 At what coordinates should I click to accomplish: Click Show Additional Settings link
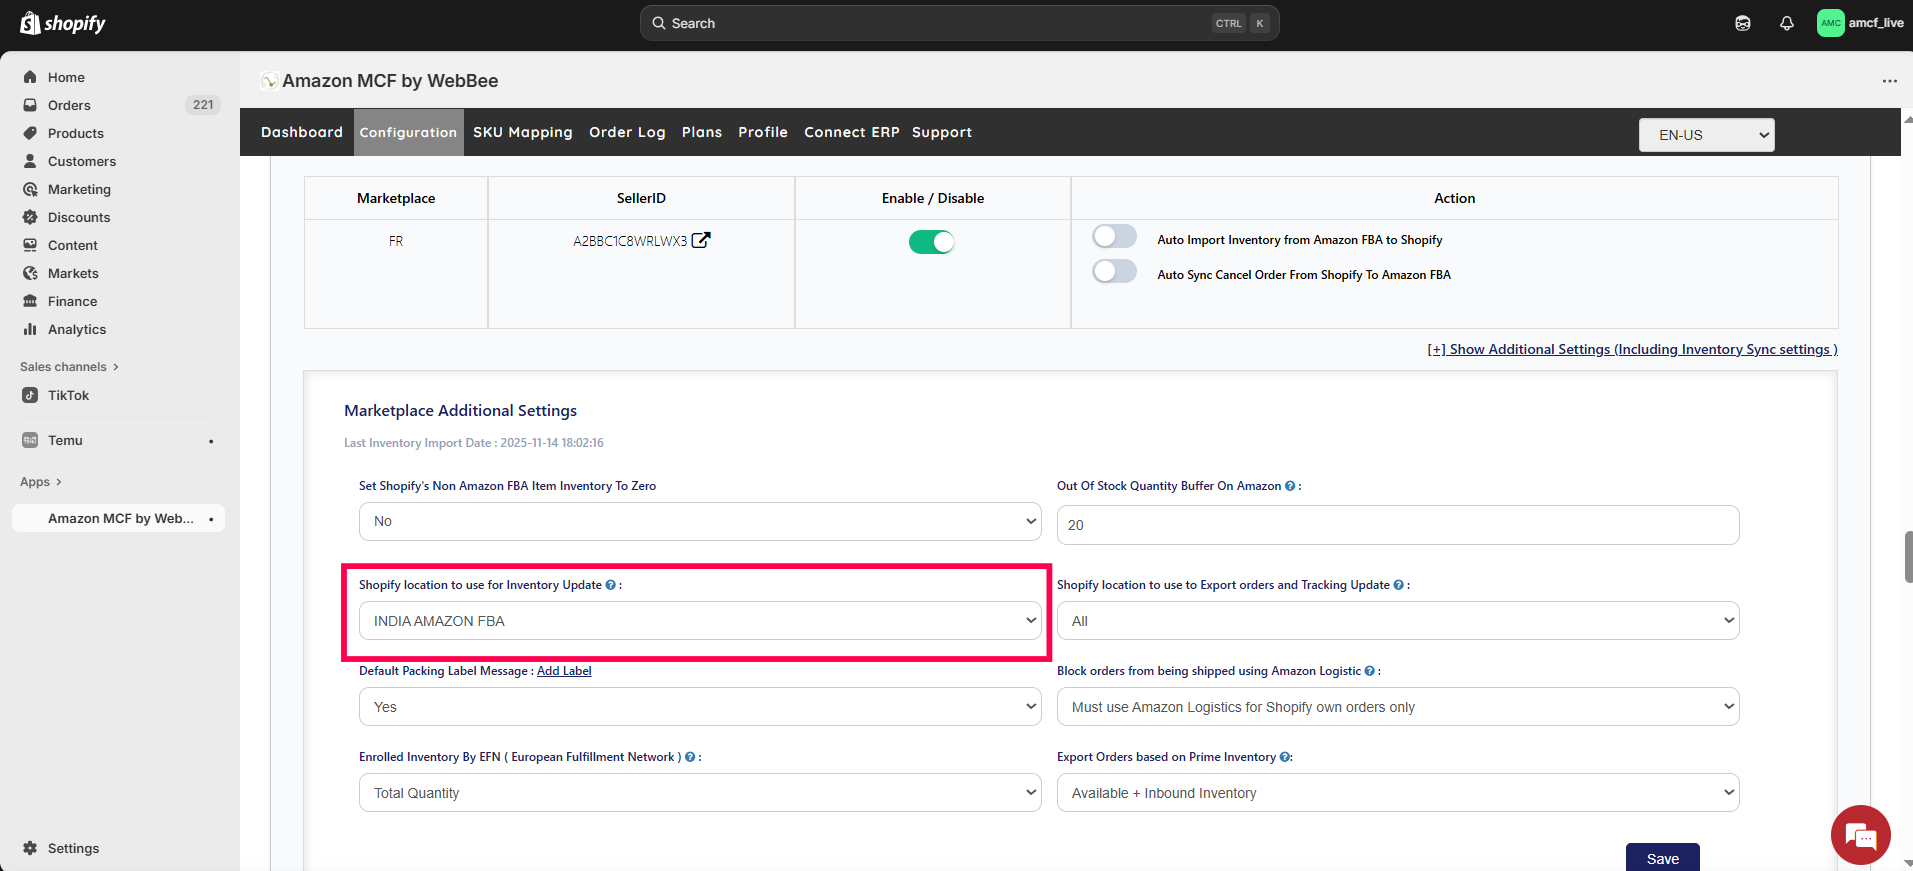1632,349
